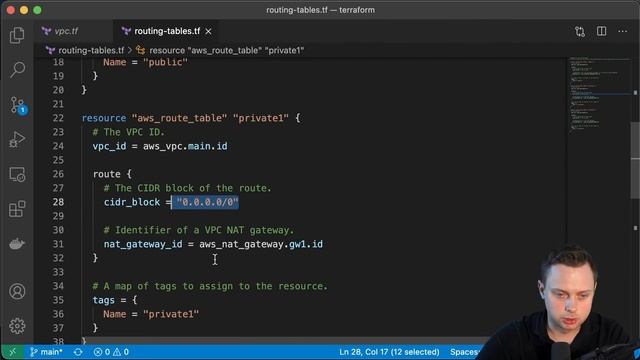
Task: Open remote window indicator in status bar
Action: pyautogui.click(x=13, y=351)
